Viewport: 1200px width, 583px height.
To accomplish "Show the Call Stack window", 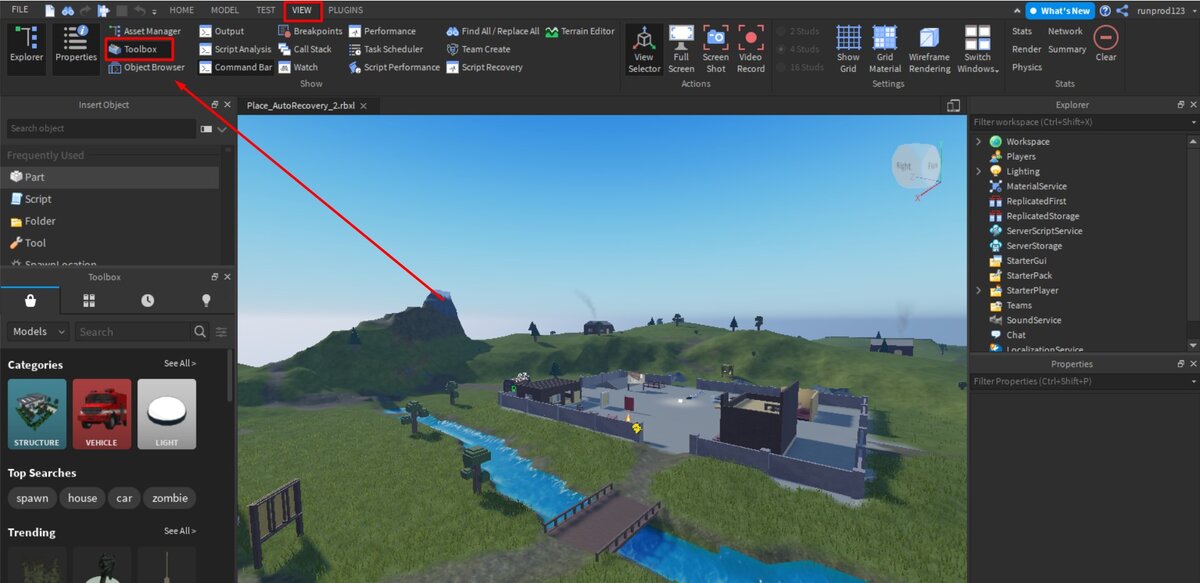I will pos(305,49).
